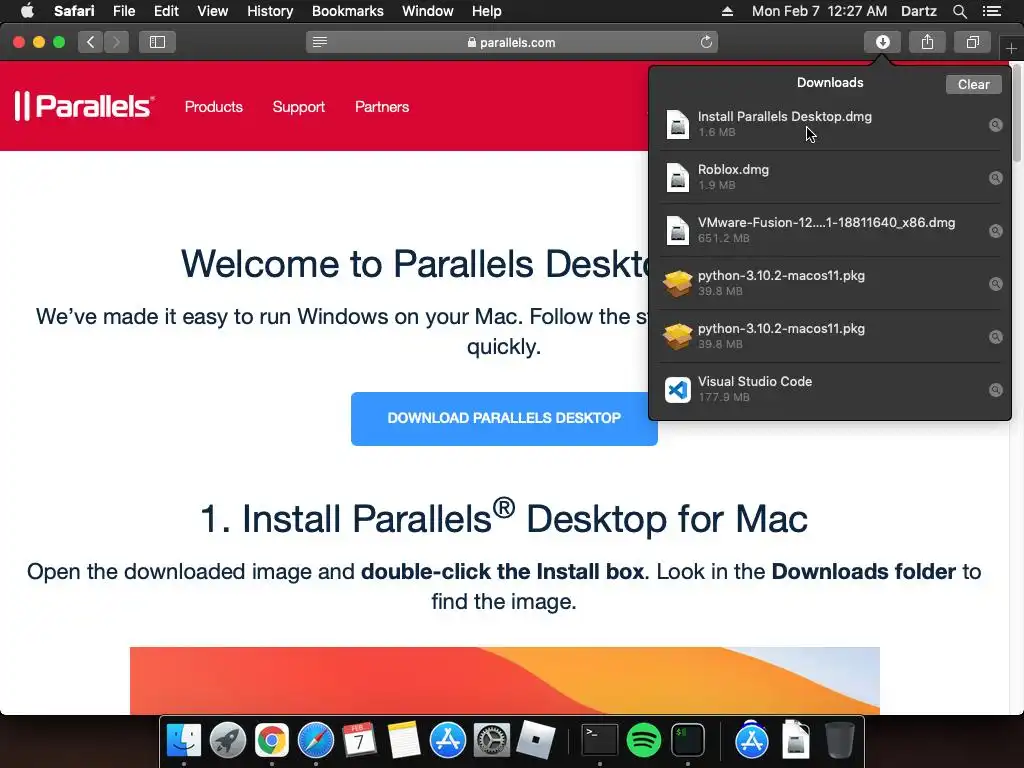The width and height of the screenshot is (1024, 768).
Task: Open Trash in the Dock
Action: [839, 741]
